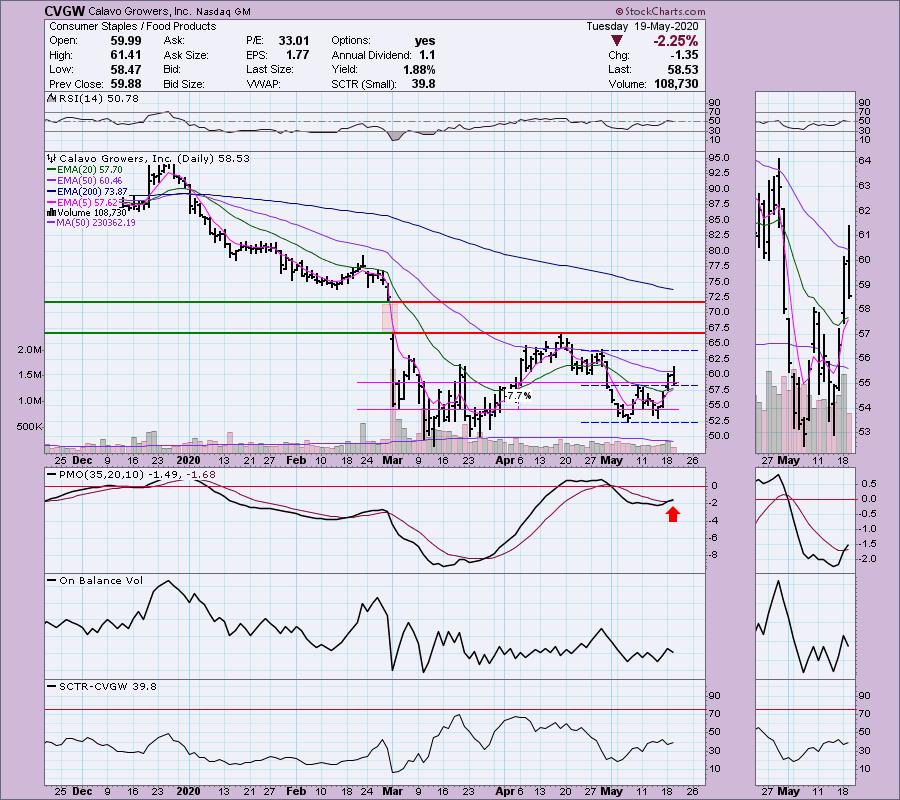900x800 pixels.
Task: Click the PMO(35,20,10) indicator label
Action: coord(137,475)
